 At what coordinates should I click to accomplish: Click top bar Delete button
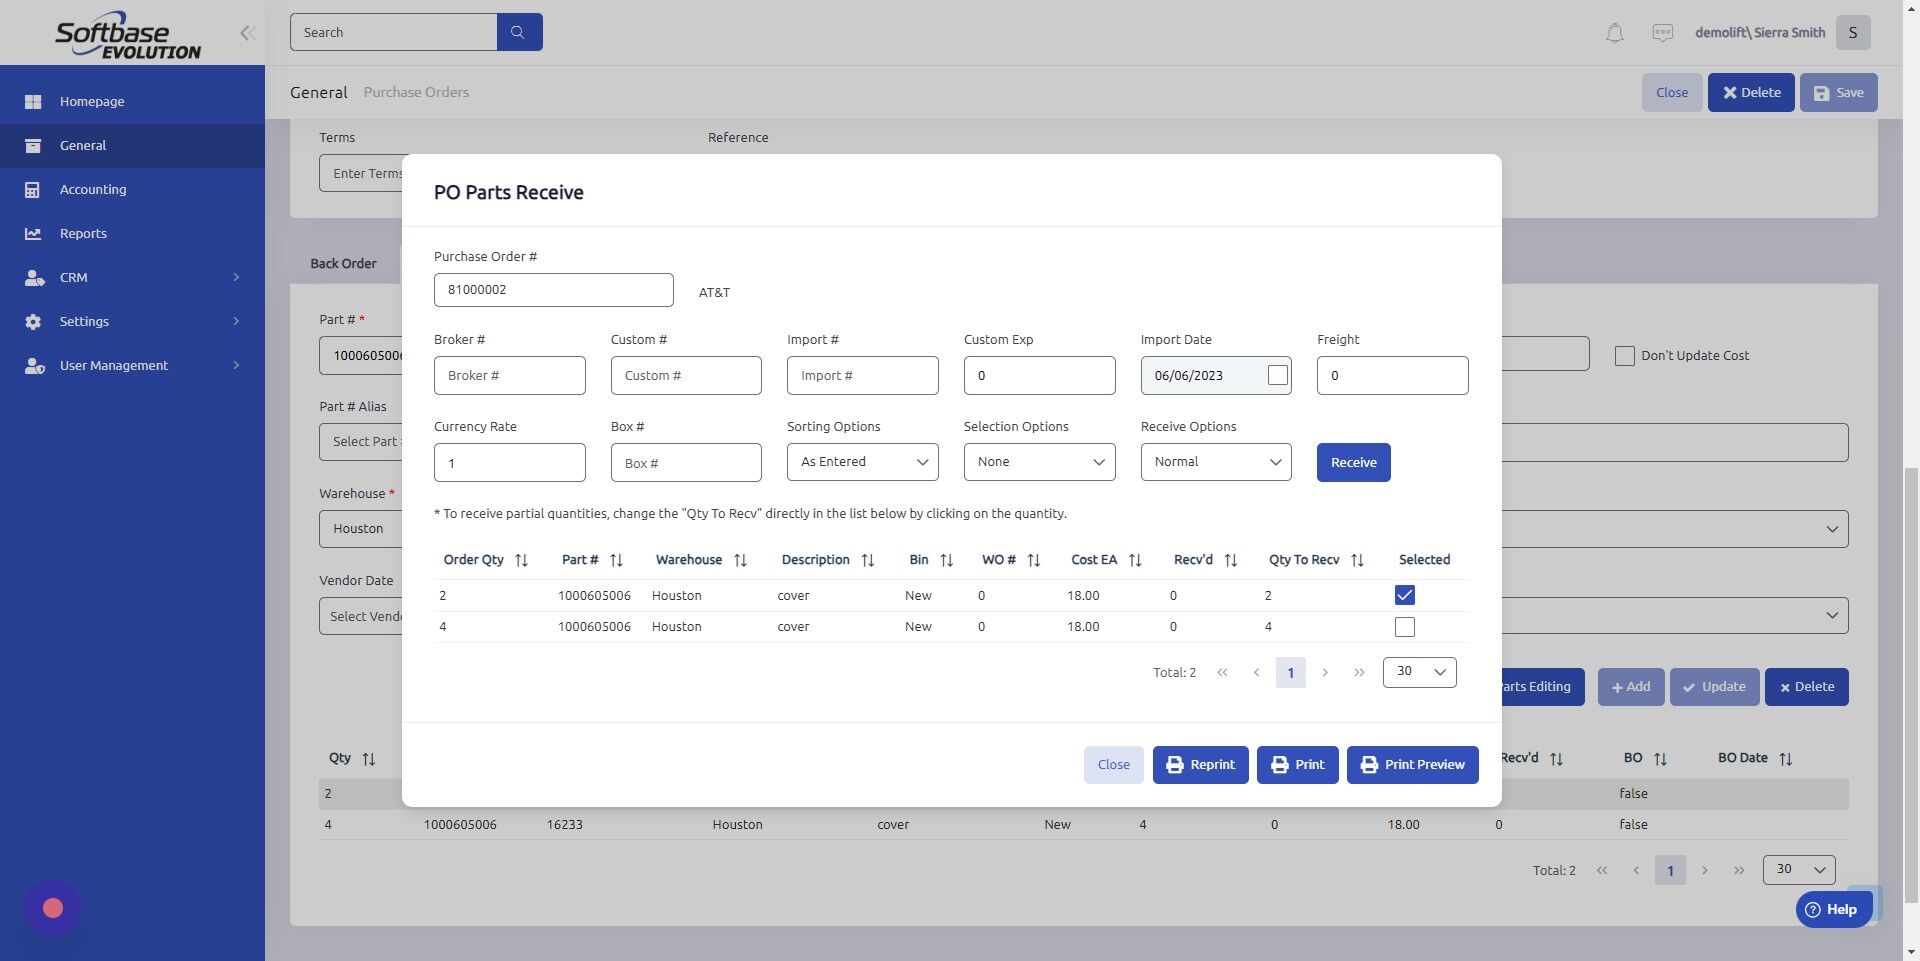(x=1750, y=92)
